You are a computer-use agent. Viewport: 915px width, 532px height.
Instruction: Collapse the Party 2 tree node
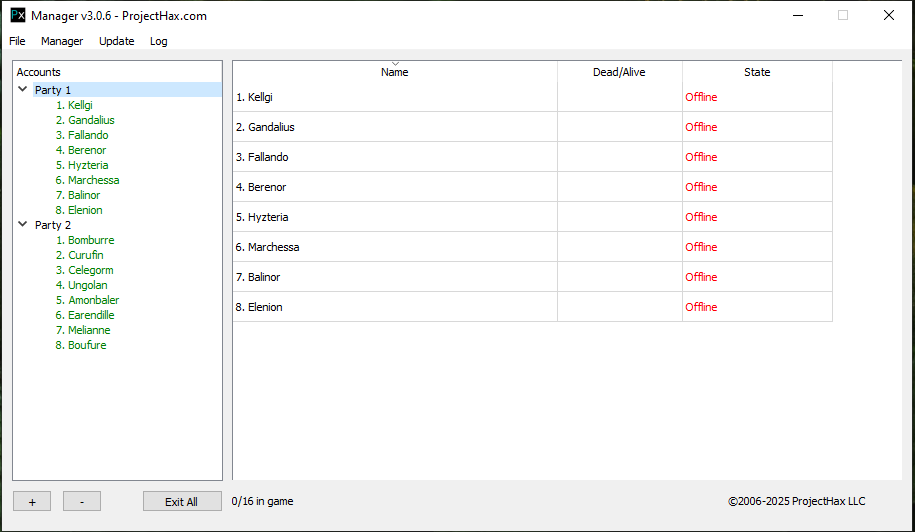point(23,225)
